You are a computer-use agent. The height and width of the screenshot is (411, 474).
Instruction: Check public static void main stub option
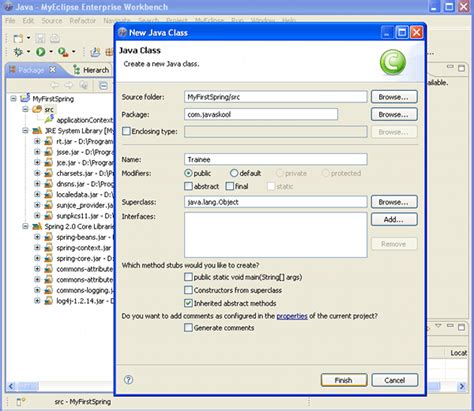click(x=188, y=277)
